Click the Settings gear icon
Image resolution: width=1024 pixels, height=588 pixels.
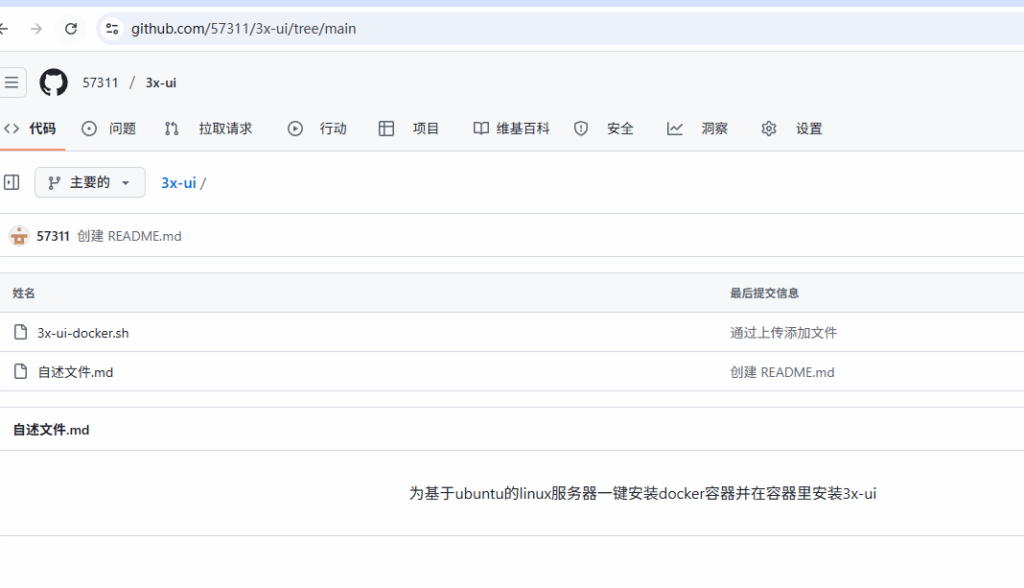pos(769,129)
